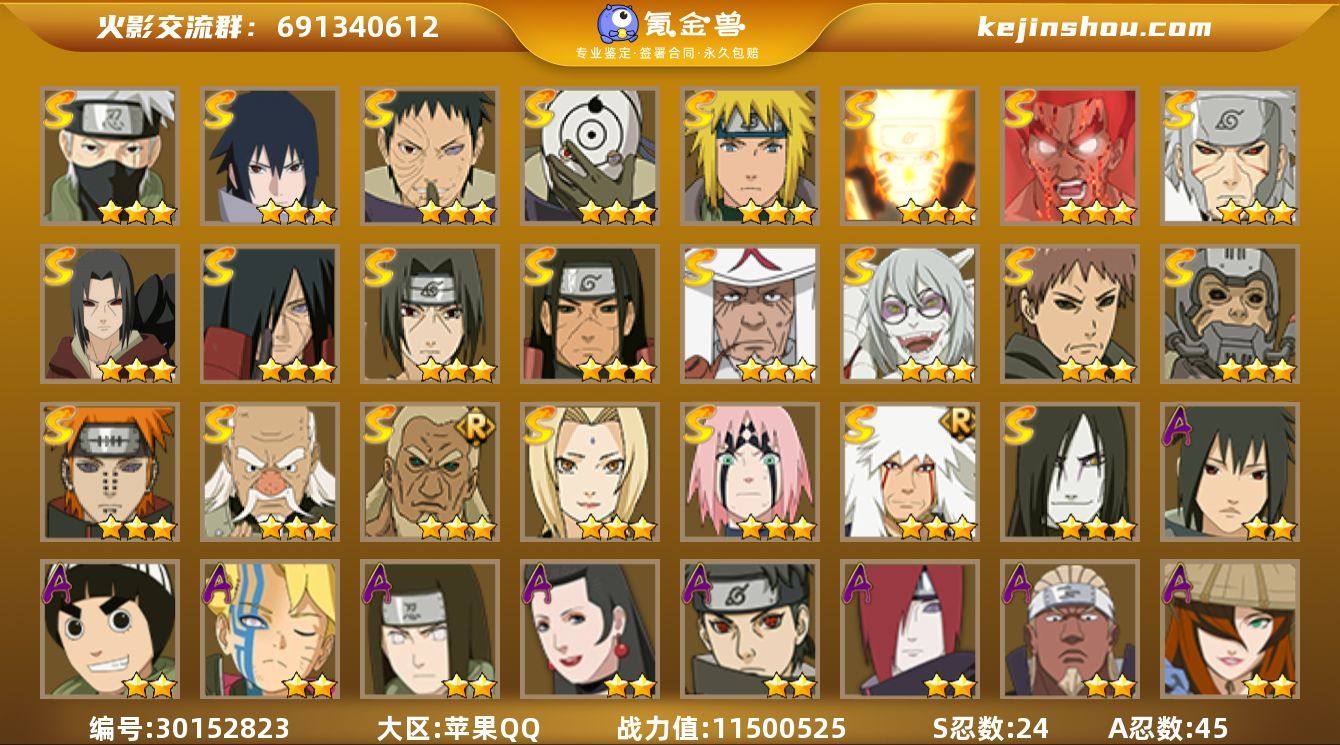Screen dimensions: 1340x745
Task: Click the group number 691340612
Action: (x=358, y=27)
